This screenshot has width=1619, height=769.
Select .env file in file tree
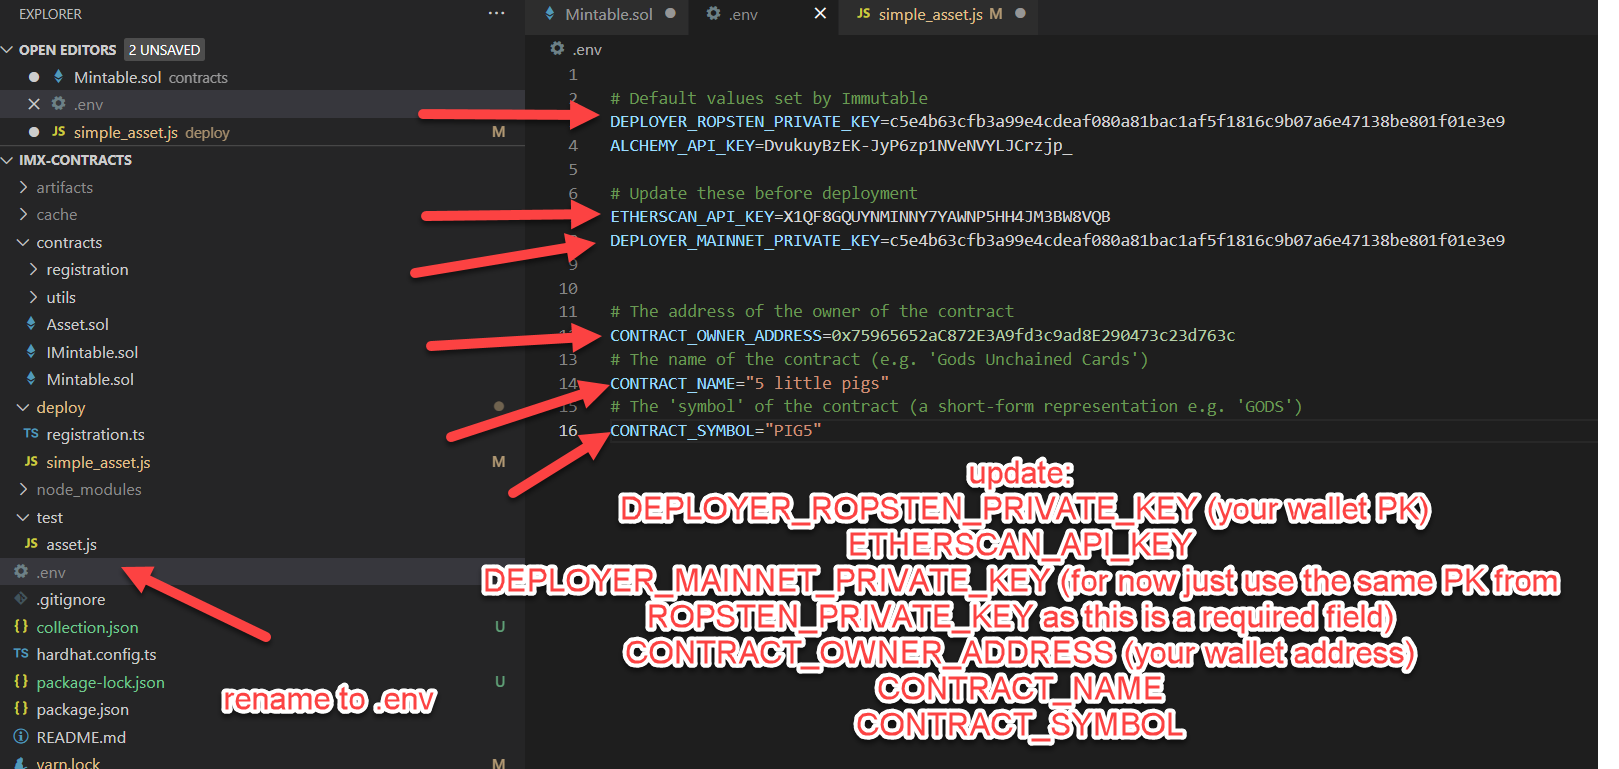51,572
